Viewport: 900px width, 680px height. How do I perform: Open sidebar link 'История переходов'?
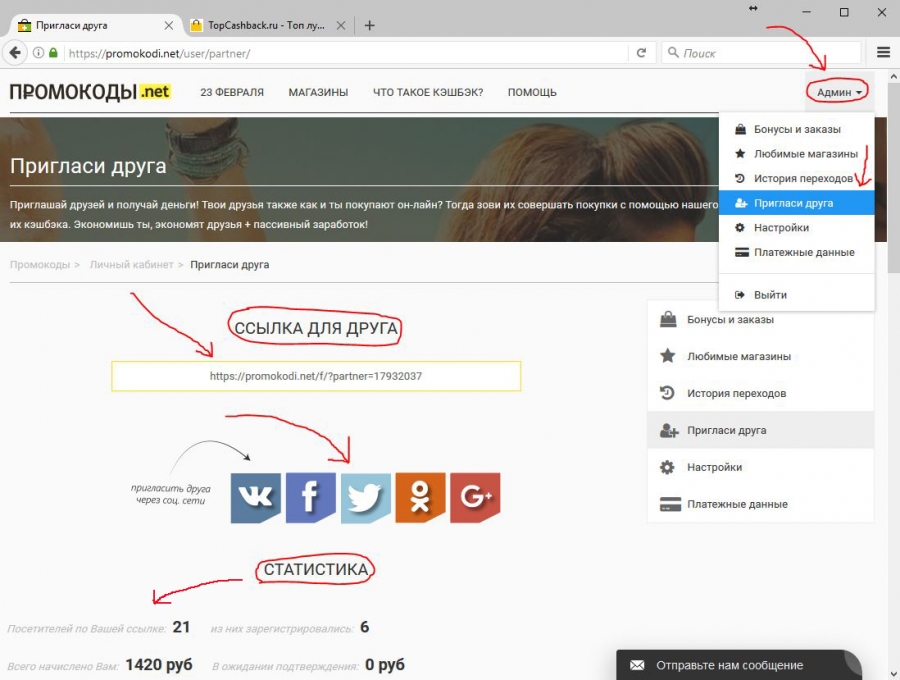(761, 393)
